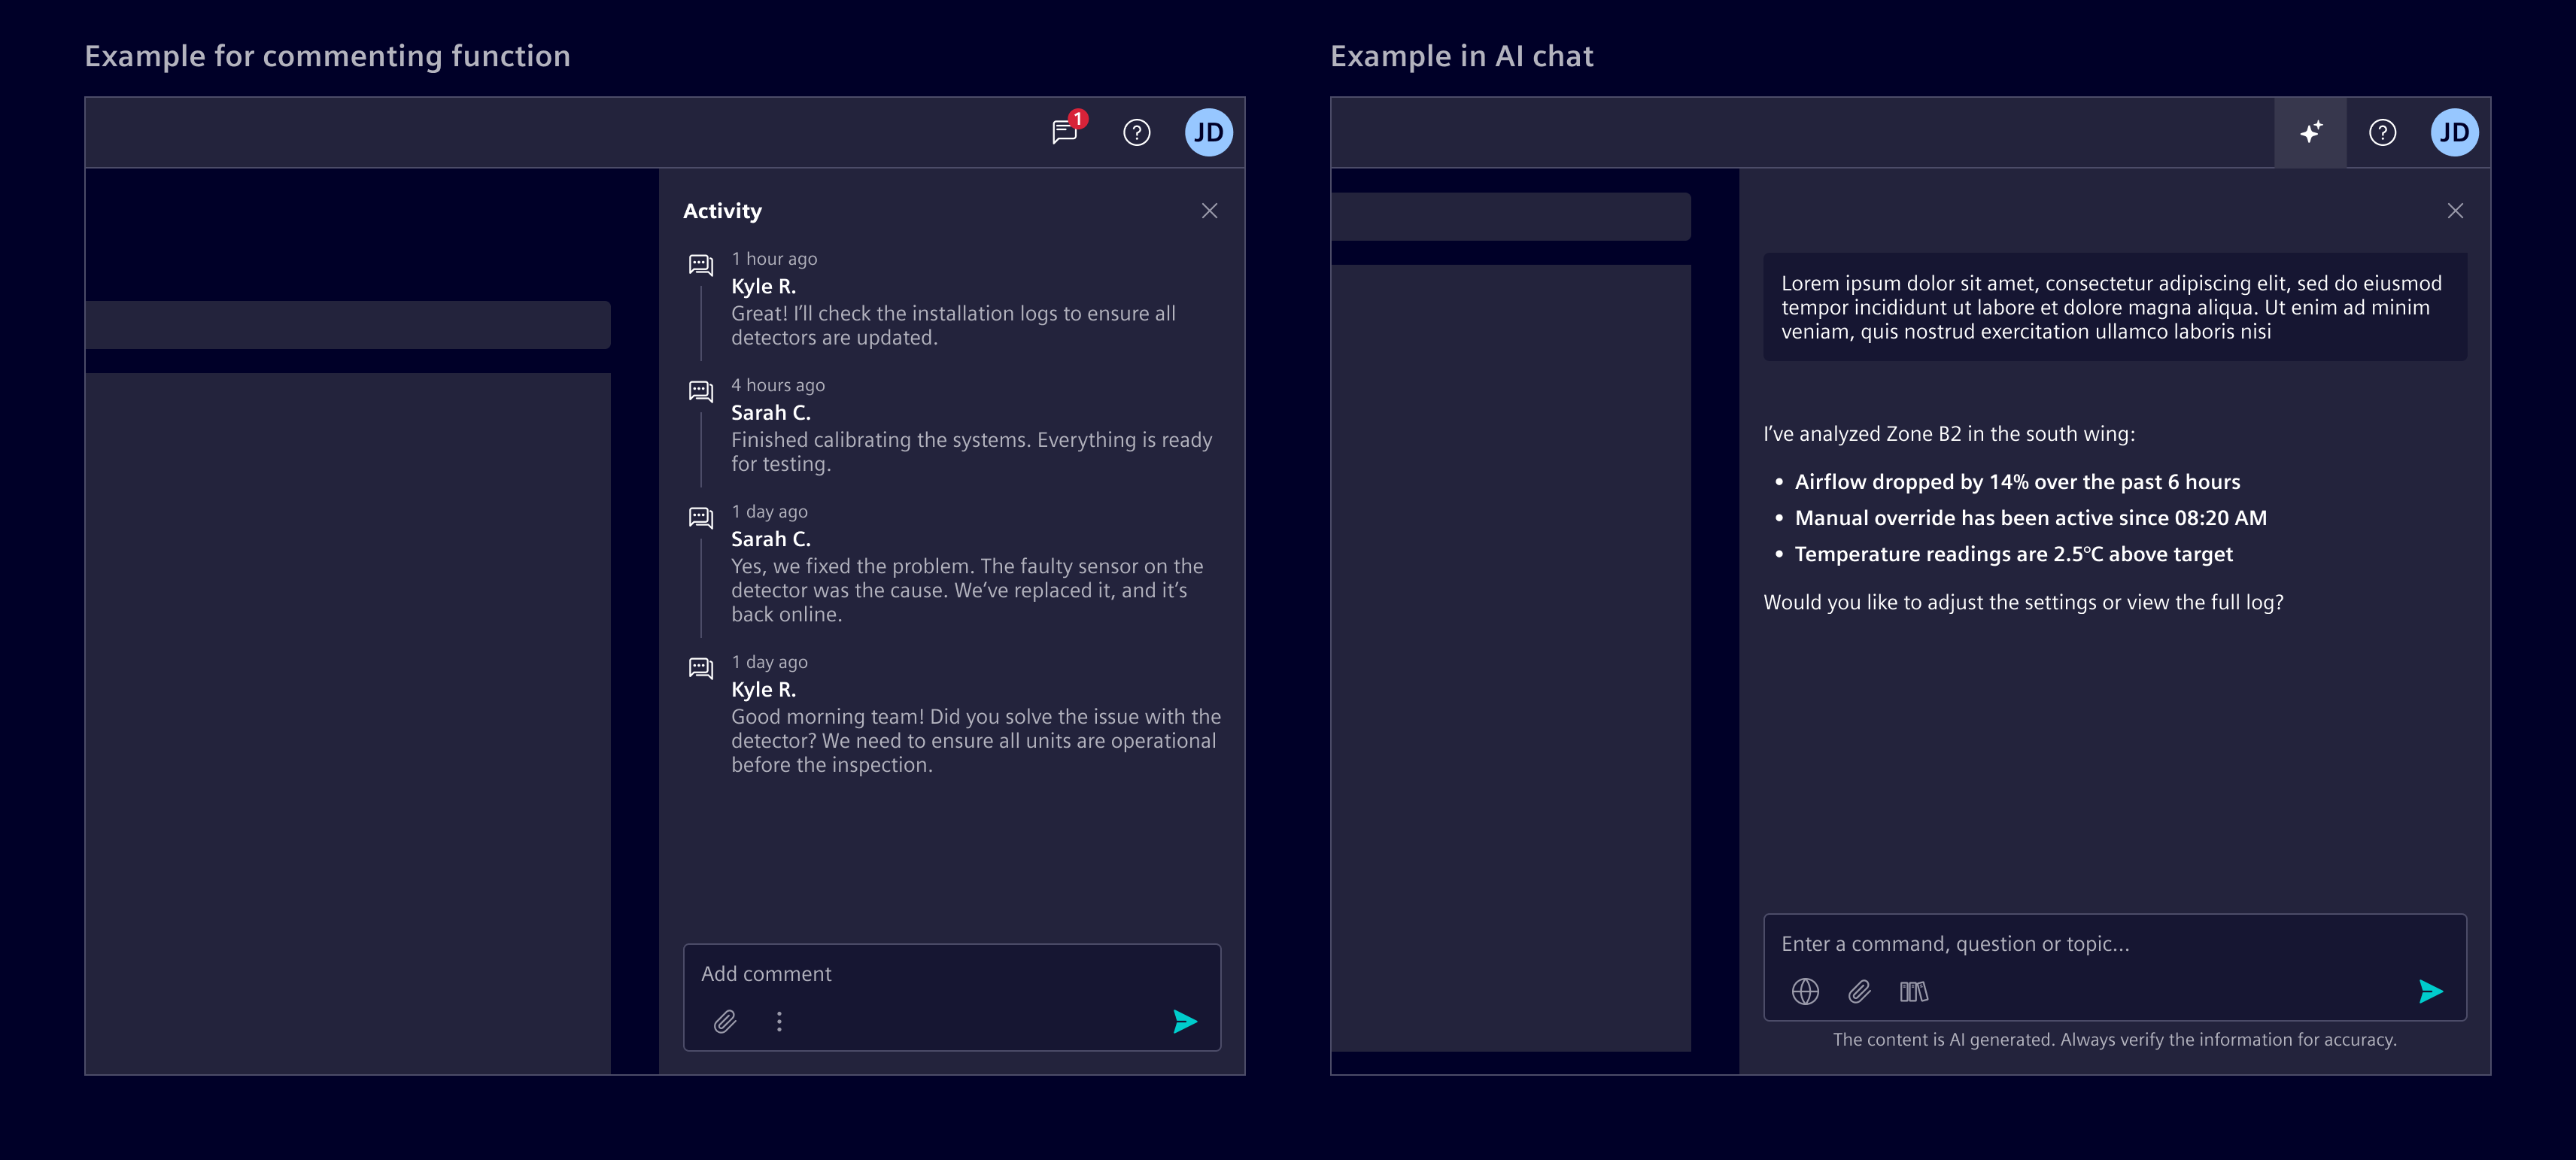Close the AI chat panel
Image resolution: width=2576 pixels, height=1160 pixels.
coord(2456,211)
